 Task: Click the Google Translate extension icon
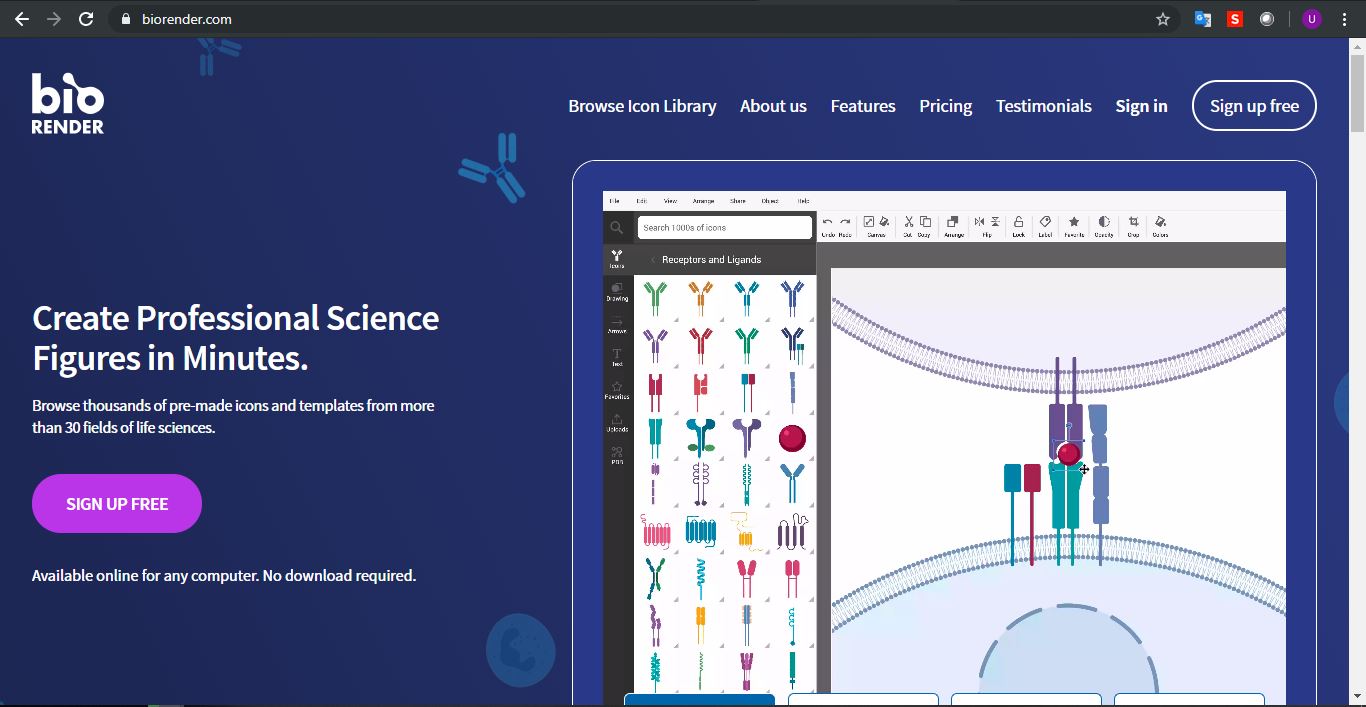point(1203,19)
